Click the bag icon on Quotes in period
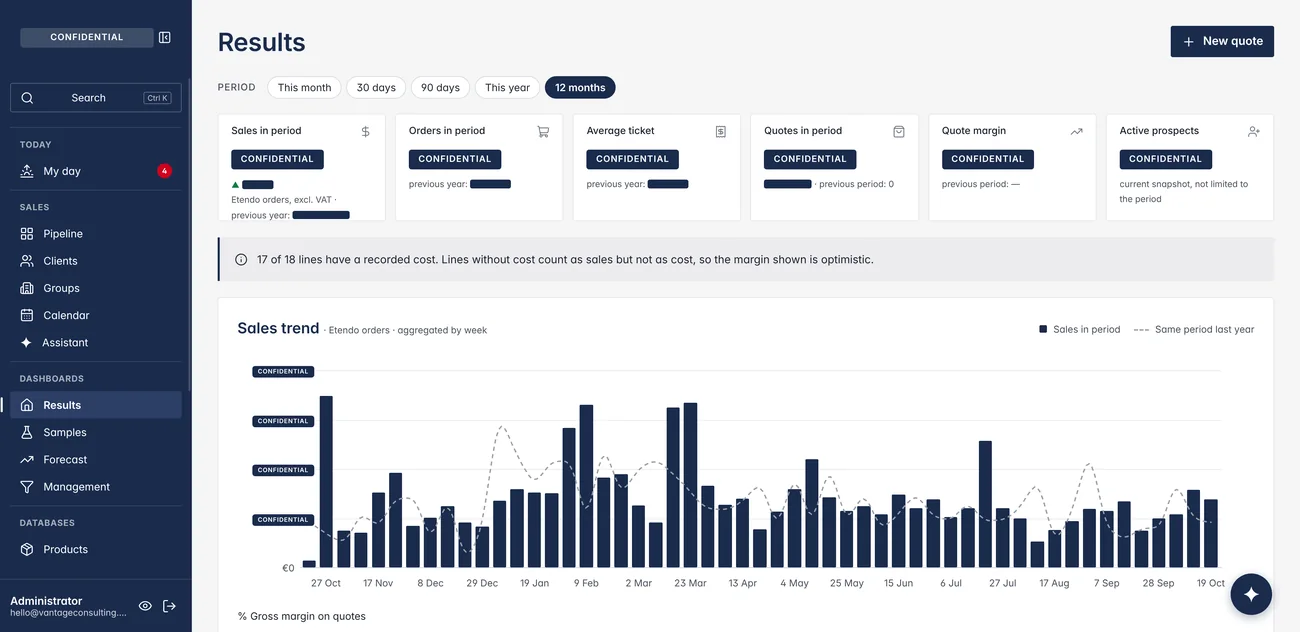The height and width of the screenshot is (632, 1300). (899, 131)
